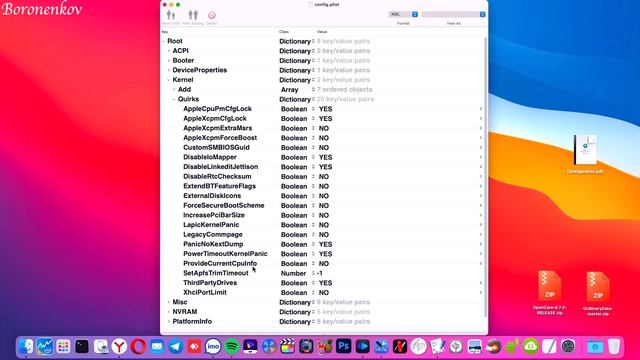Select the LegacyCommpage key
Viewport: 640px width, 360px height.
click(x=213, y=235)
